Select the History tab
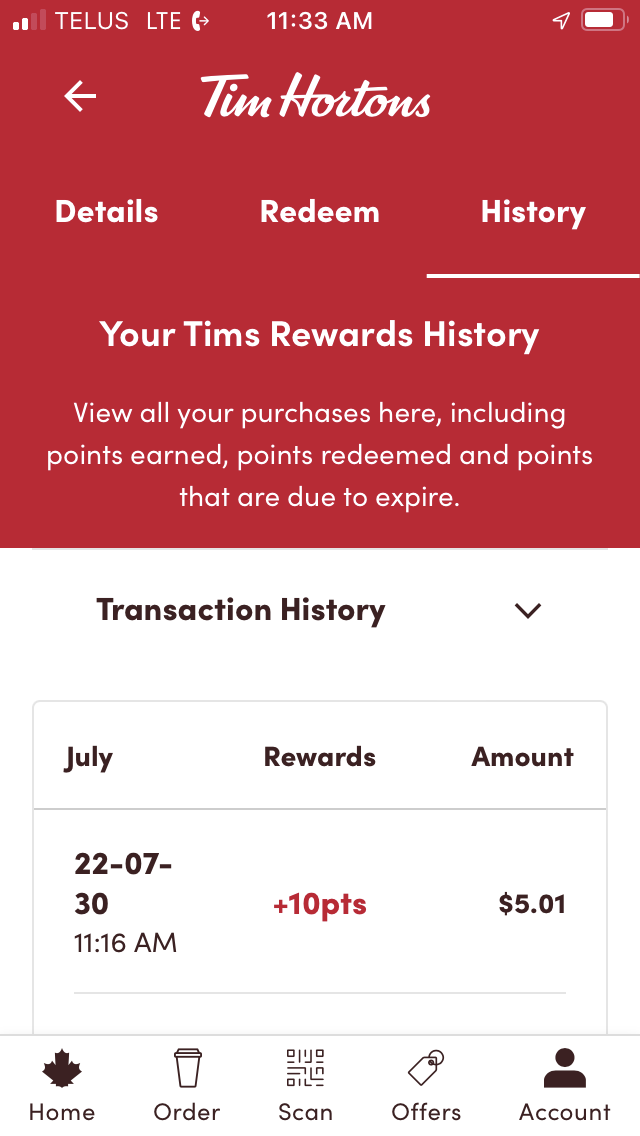Image resolution: width=640 pixels, height=1136 pixels. (533, 212)
